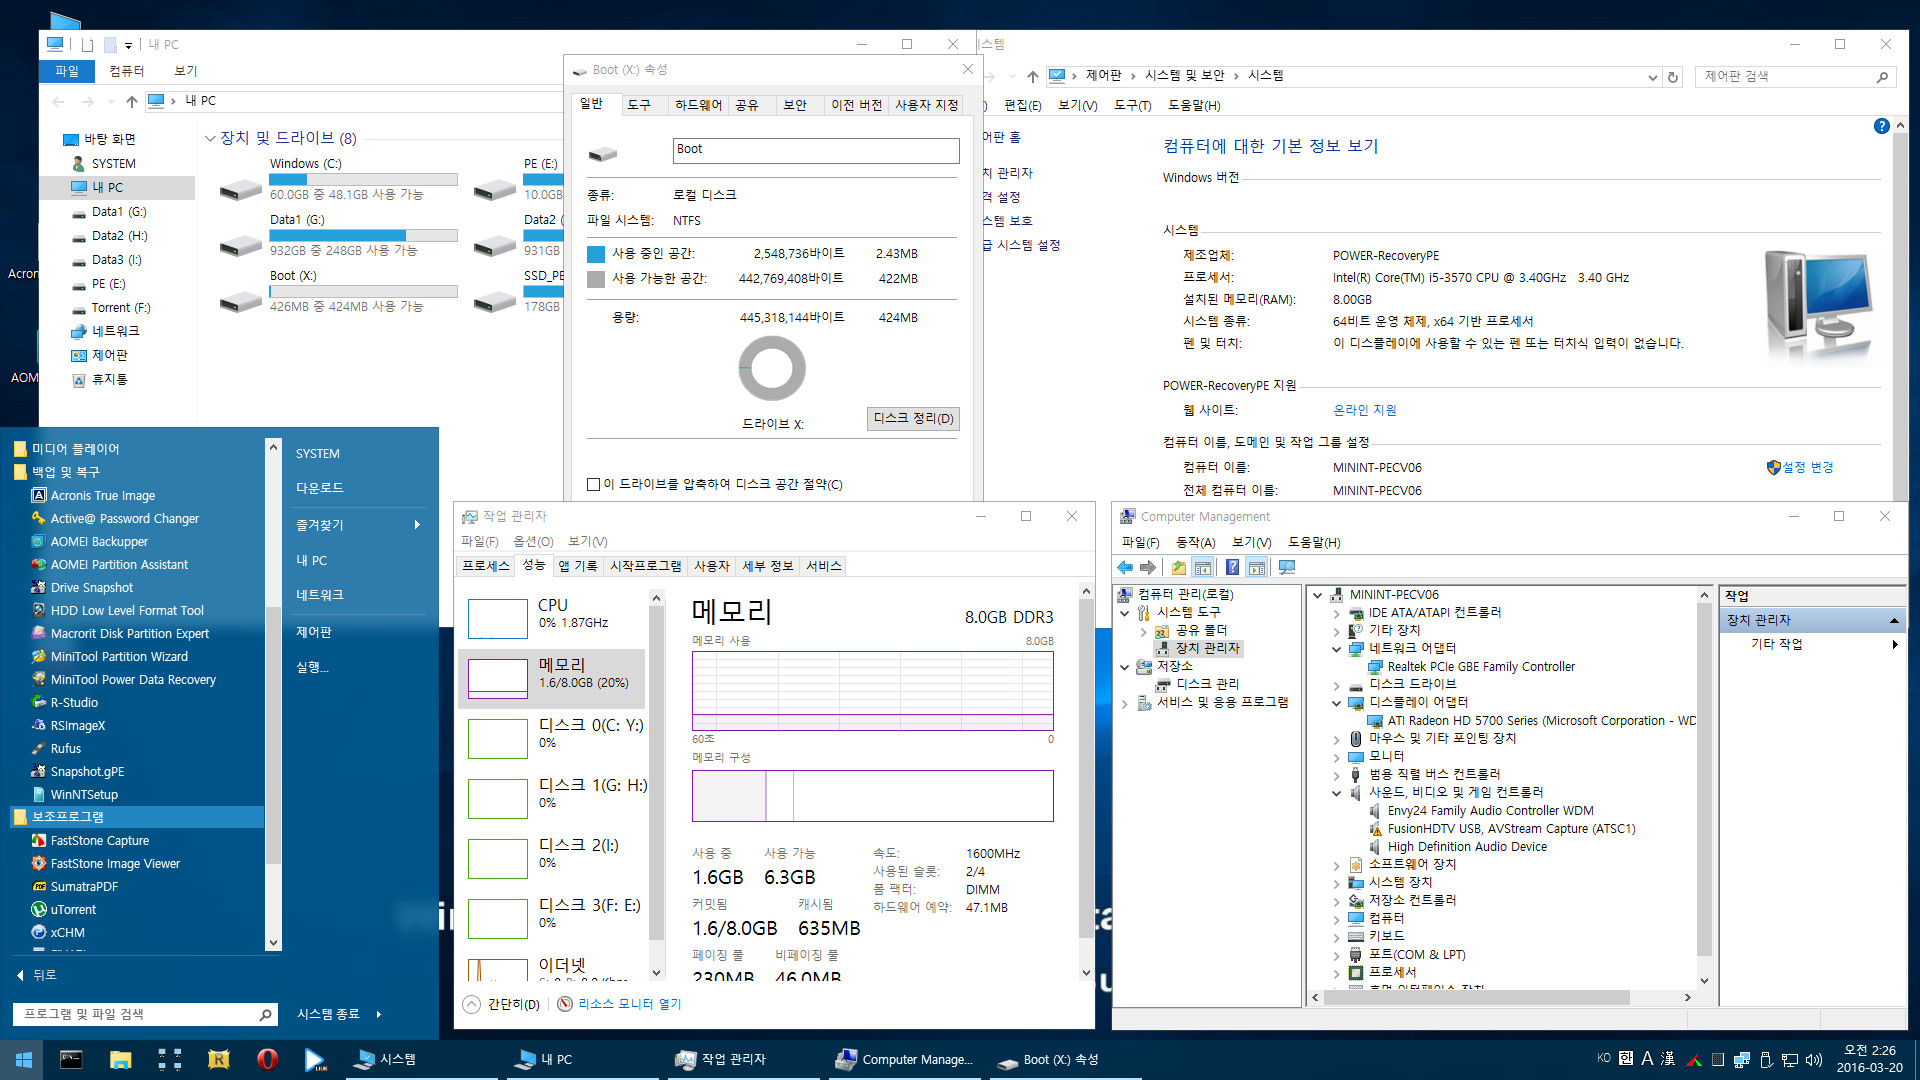Click the refresh button in the system window address bar

point(1672,77)
